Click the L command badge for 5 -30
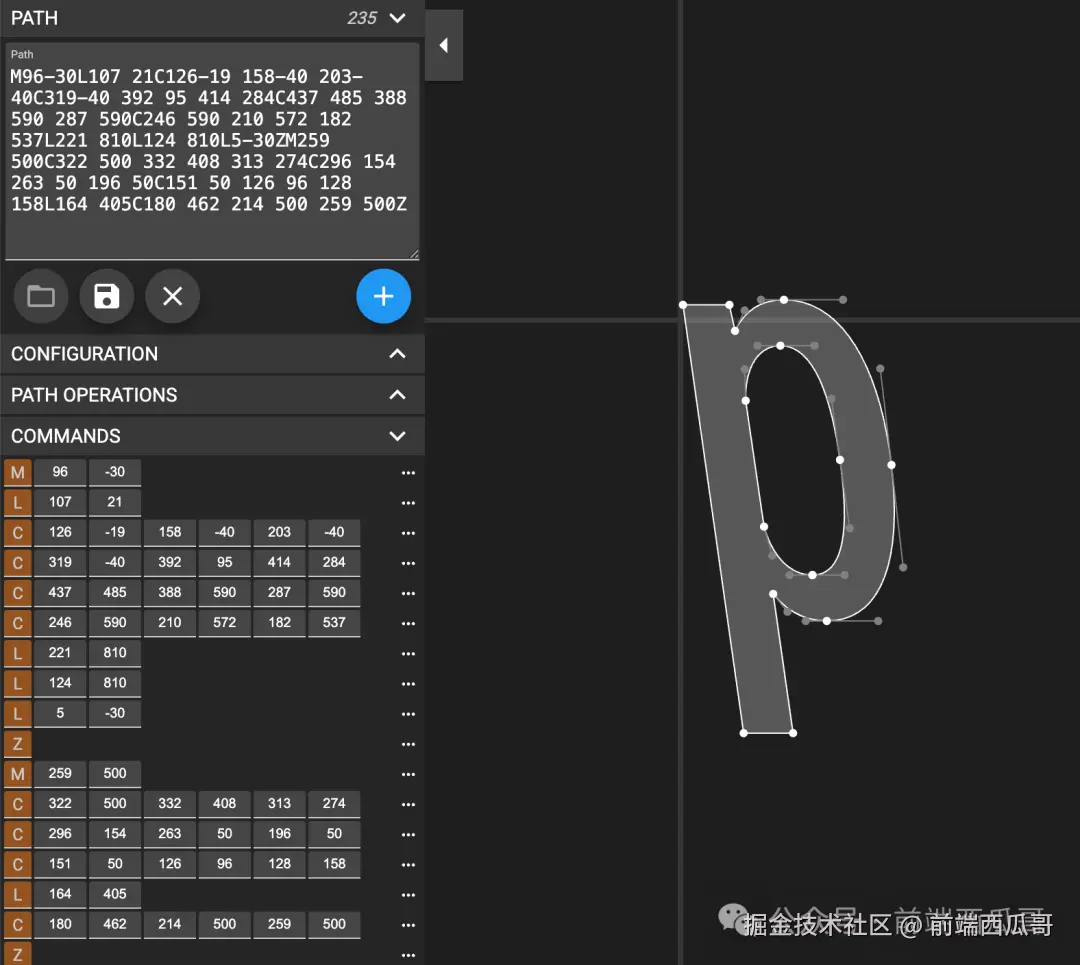 click(x=18, y=714)
